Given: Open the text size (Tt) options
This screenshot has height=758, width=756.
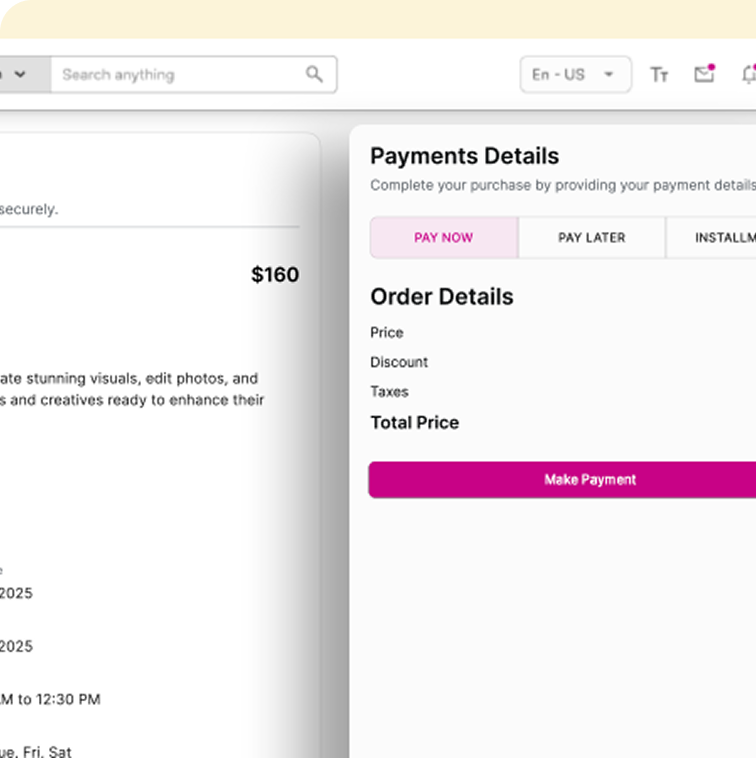Looking at the screenshot, I should pyautogui.click(x=659, y=75).
